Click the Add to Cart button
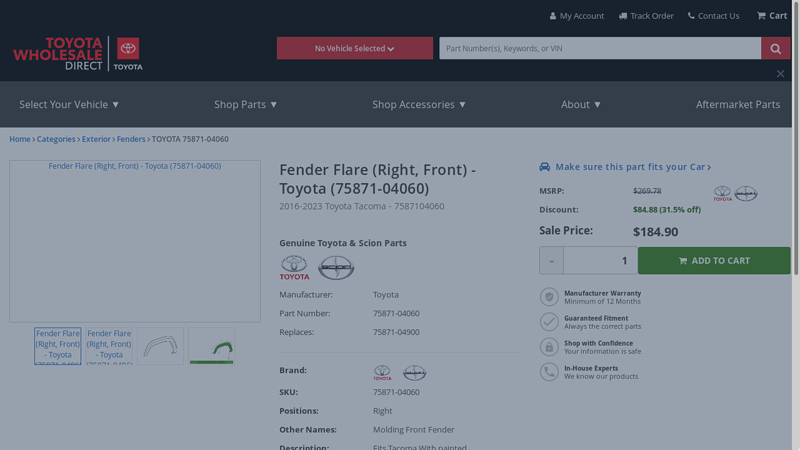This screenshot has width=800, height=450. pyautogui.click(x=713, y=261)
